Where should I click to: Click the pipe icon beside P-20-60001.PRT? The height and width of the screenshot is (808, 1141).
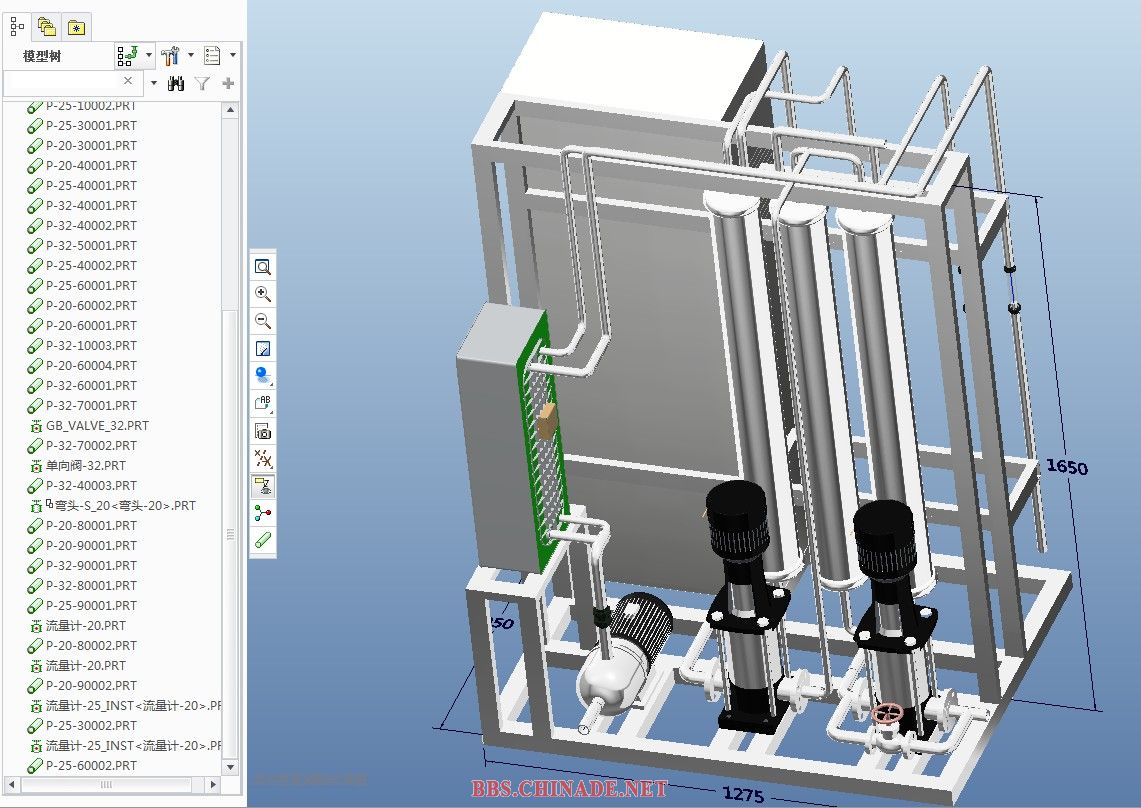35,326
